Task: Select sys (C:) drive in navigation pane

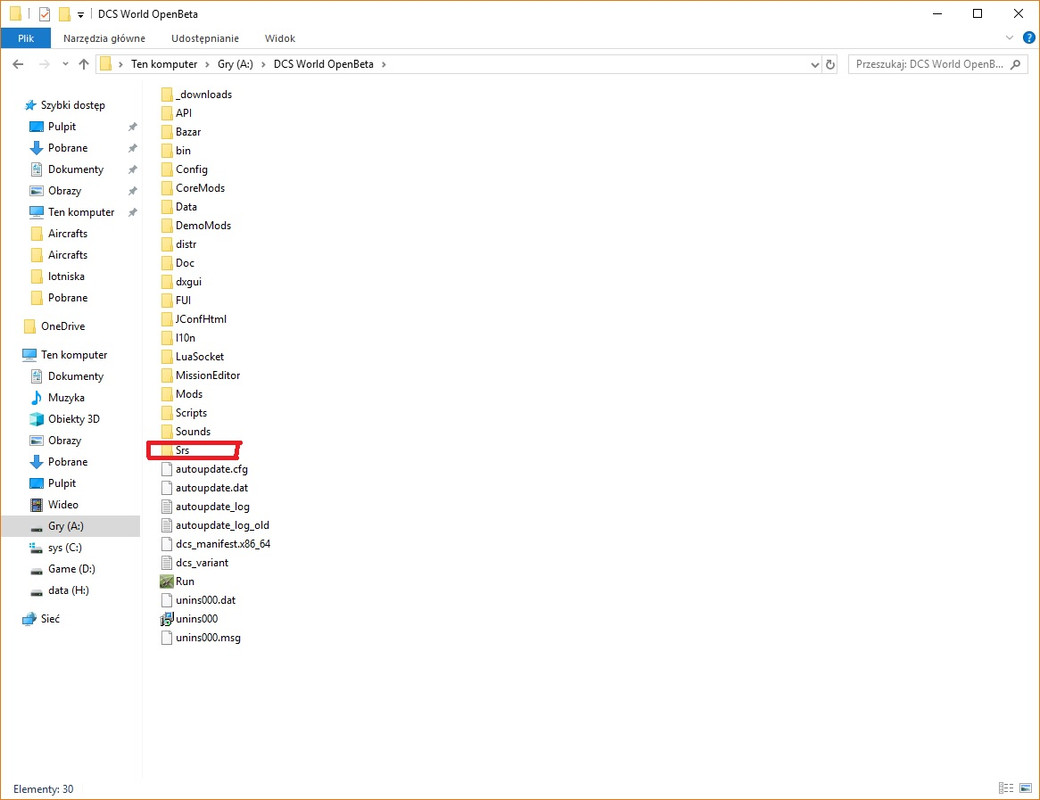Action: click(64, 547)
